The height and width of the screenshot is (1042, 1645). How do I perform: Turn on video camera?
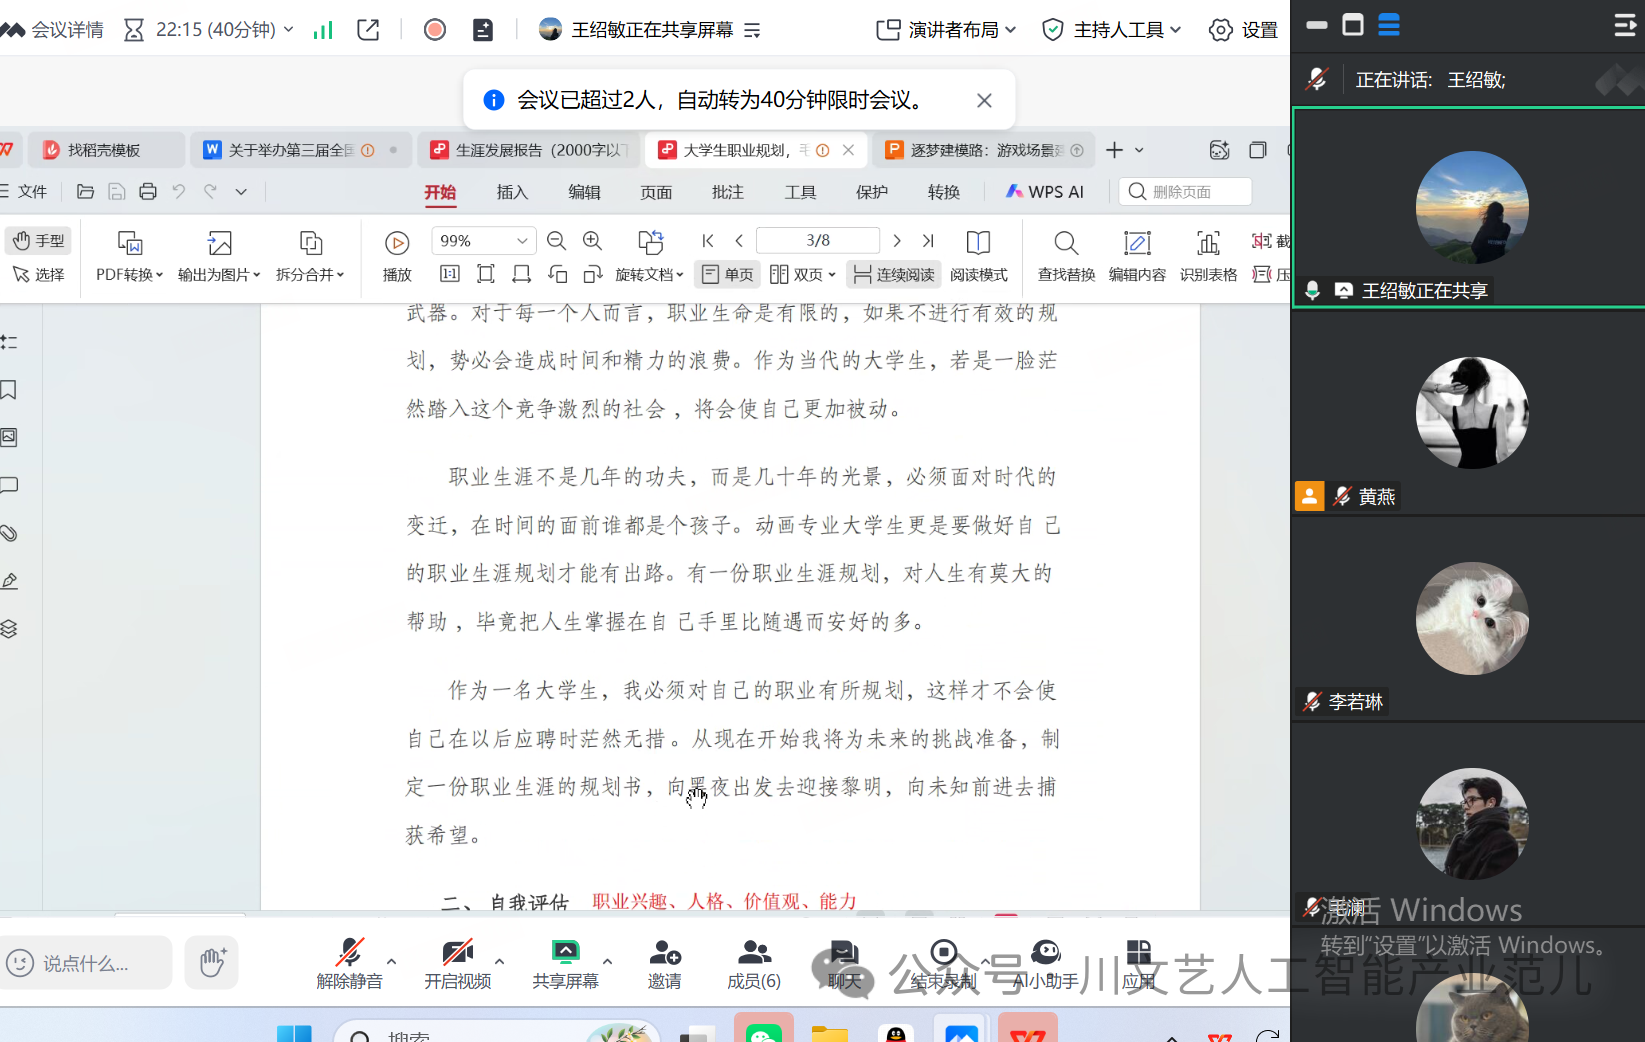point(457,964)
